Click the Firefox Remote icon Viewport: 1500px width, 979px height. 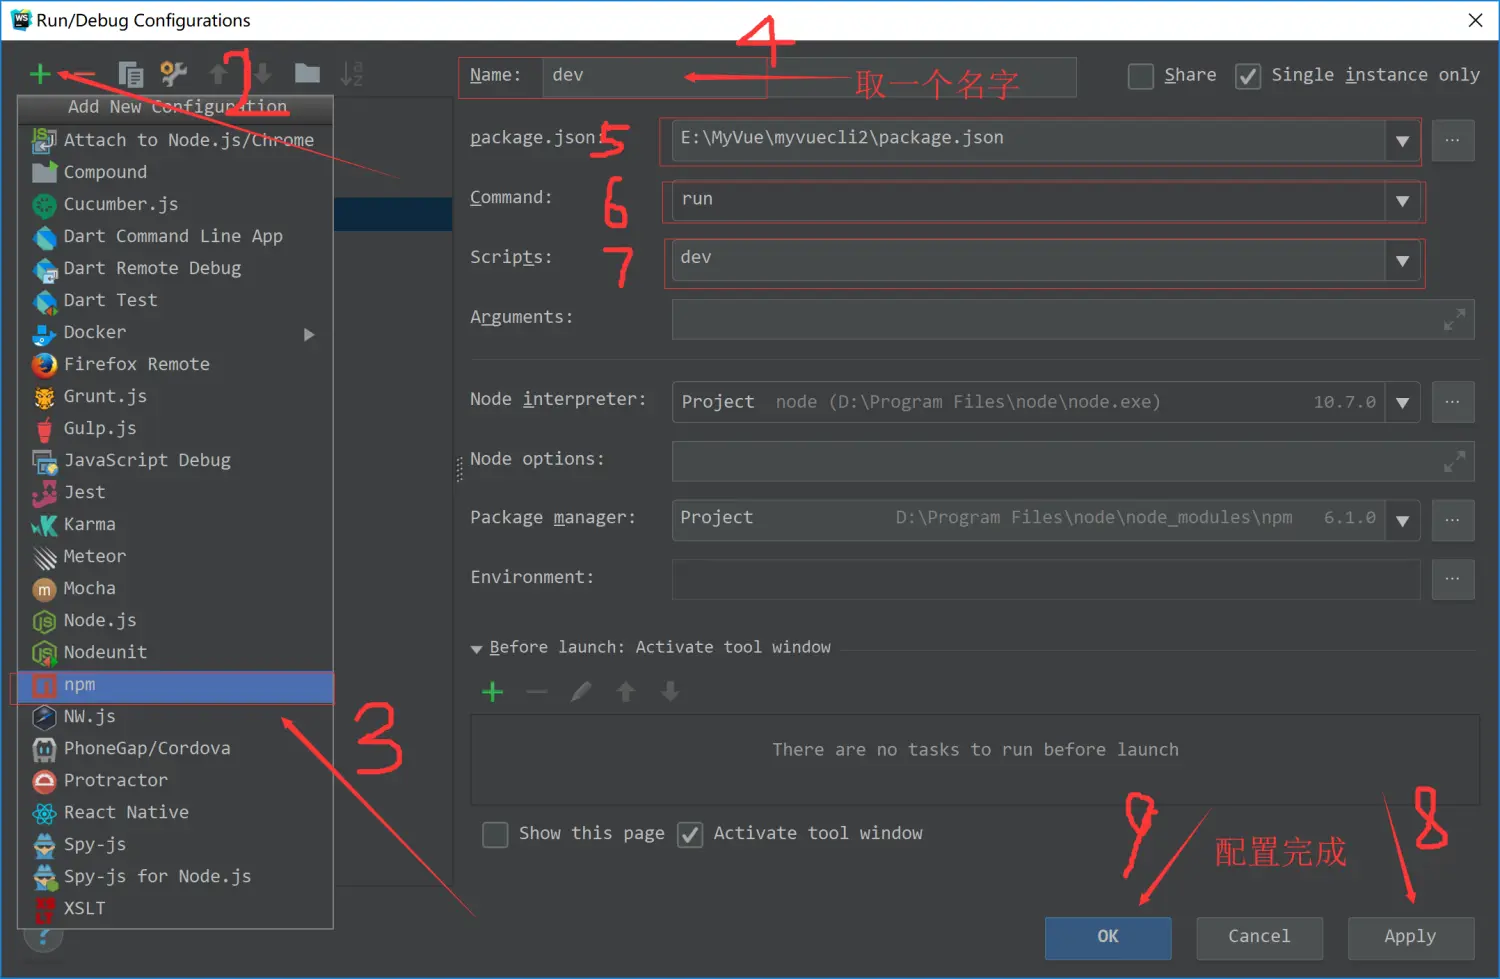(x=44, y=365)
